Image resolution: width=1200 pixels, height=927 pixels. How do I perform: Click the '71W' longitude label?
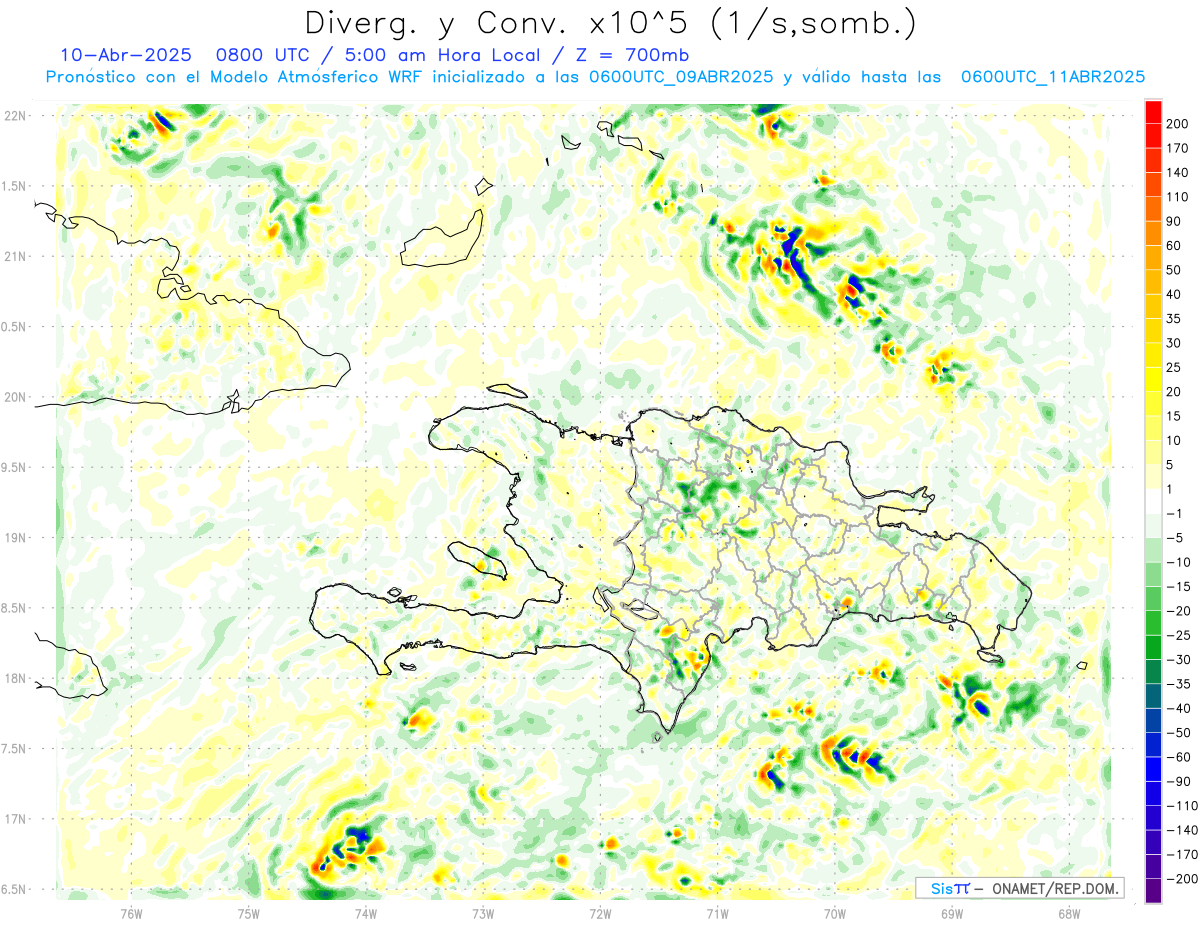point(717,913)
